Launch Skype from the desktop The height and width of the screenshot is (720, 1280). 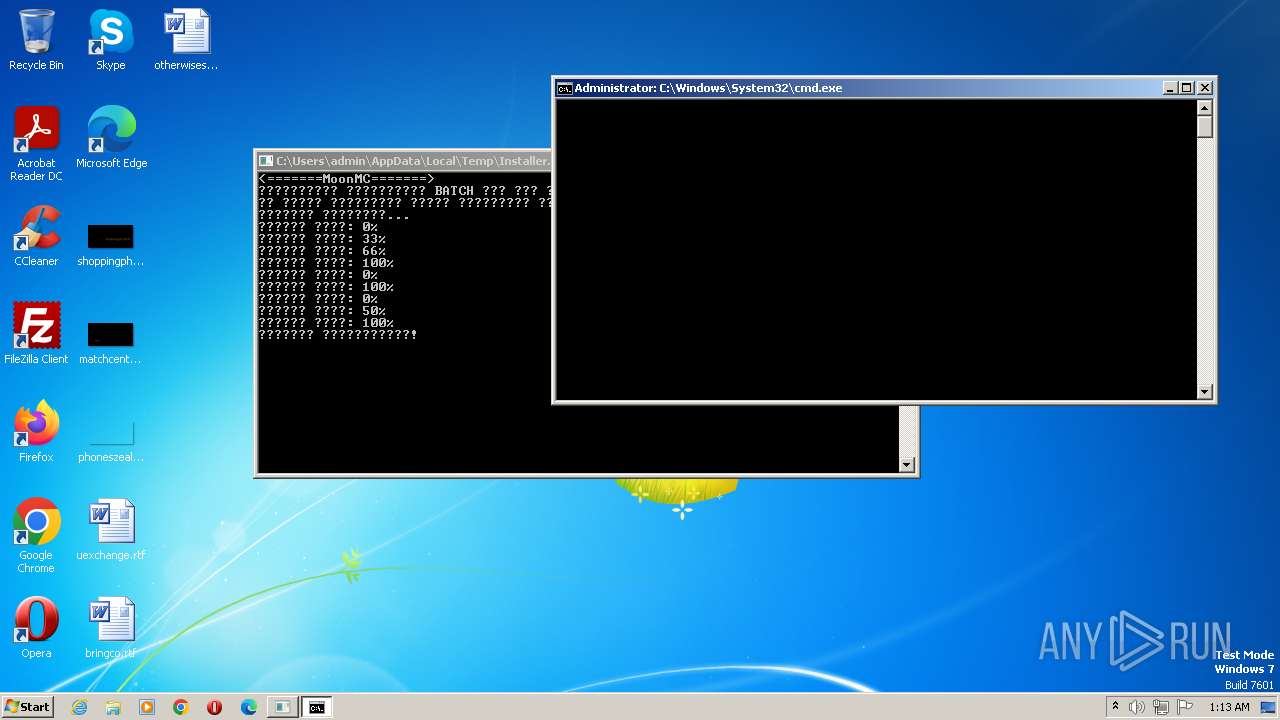[110, 40]
